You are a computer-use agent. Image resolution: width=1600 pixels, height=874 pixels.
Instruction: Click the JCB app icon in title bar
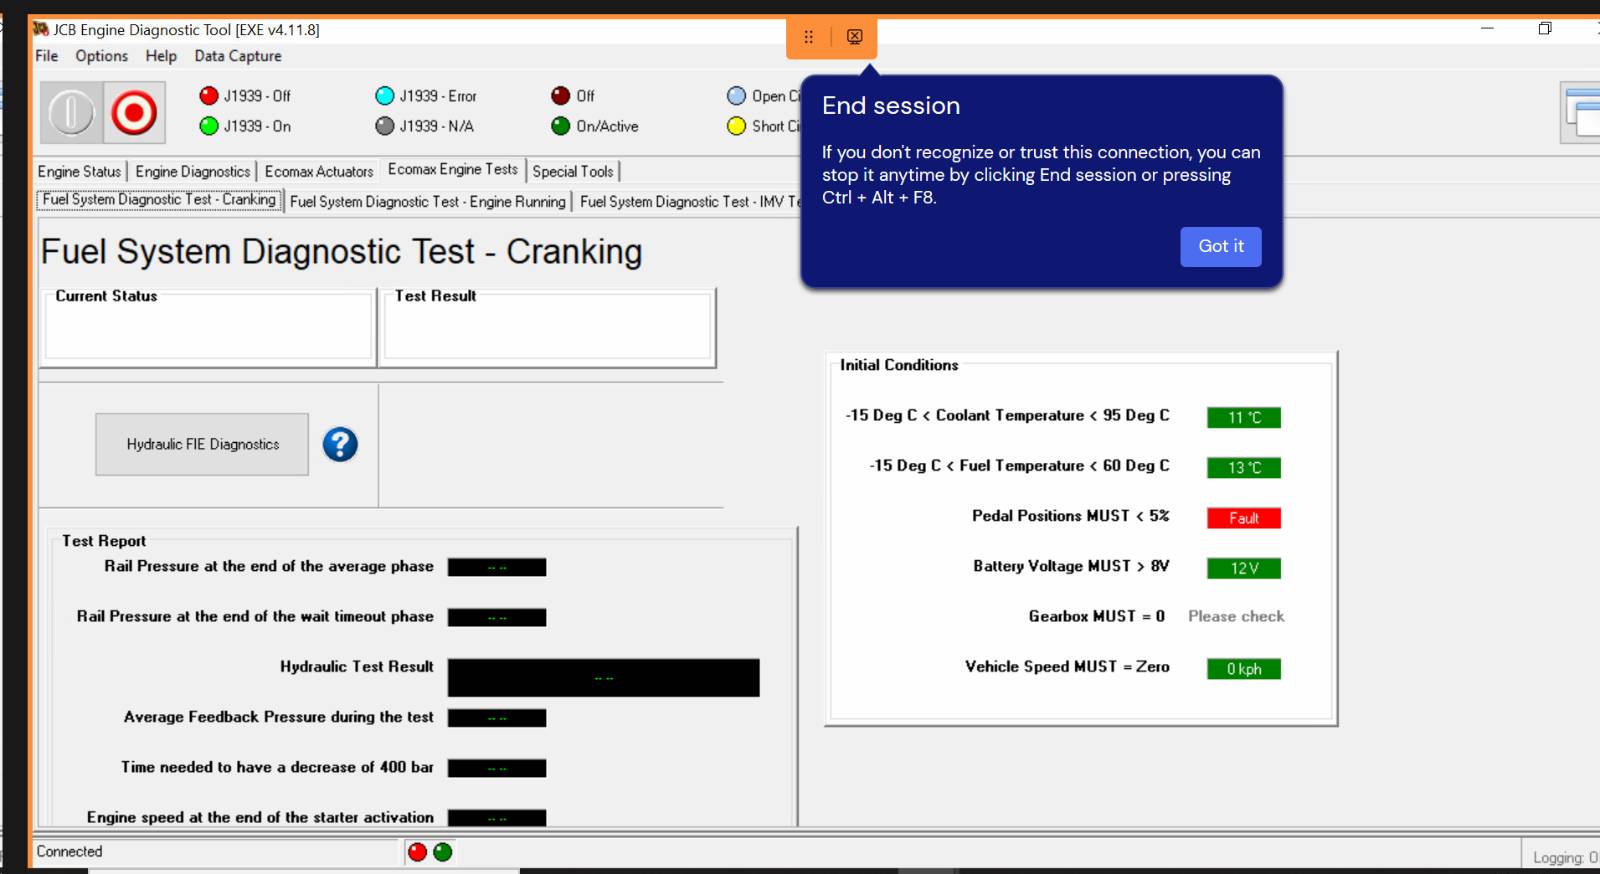[40, 29]
